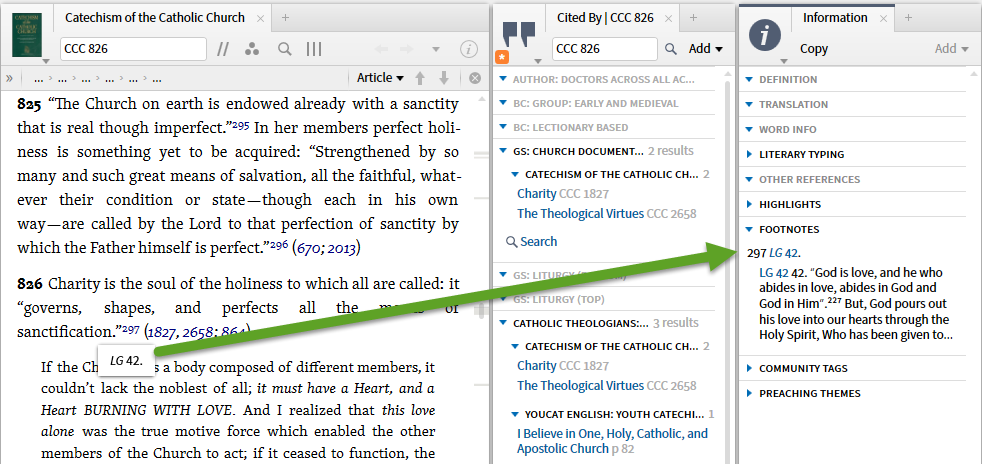Click the CCC 826 field in Cited By panel

pyautogui.click(x=604, y=49)
